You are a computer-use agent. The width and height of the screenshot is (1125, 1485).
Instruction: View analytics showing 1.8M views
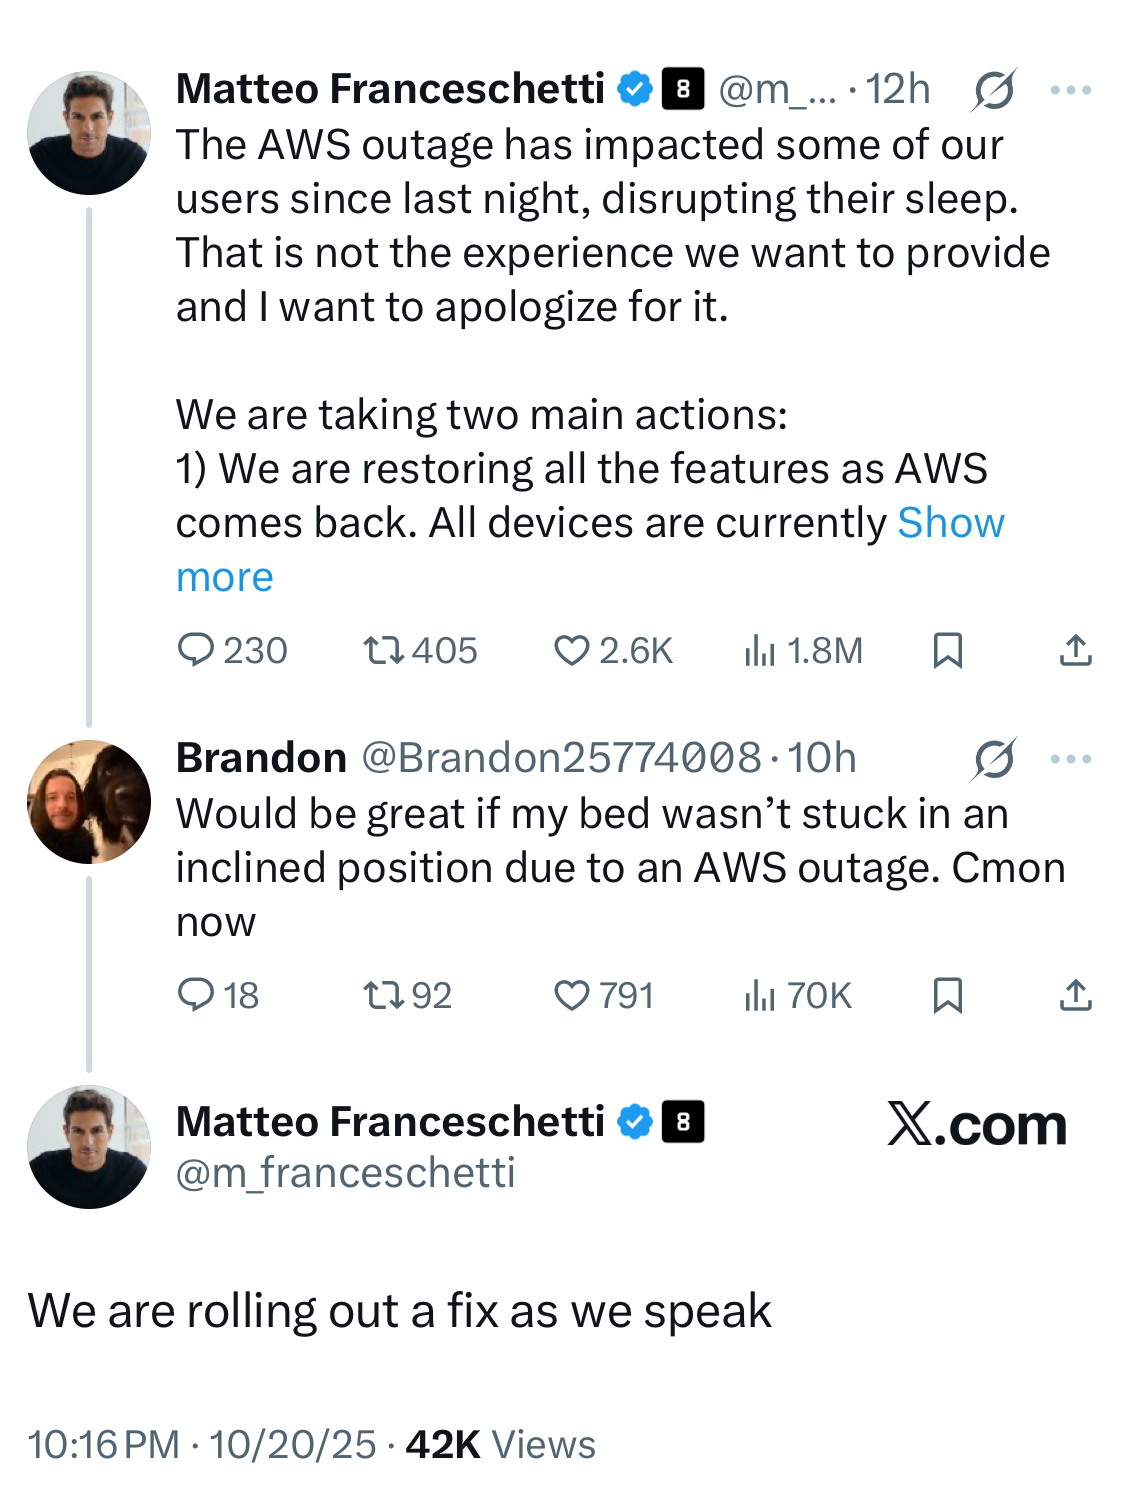760,651
